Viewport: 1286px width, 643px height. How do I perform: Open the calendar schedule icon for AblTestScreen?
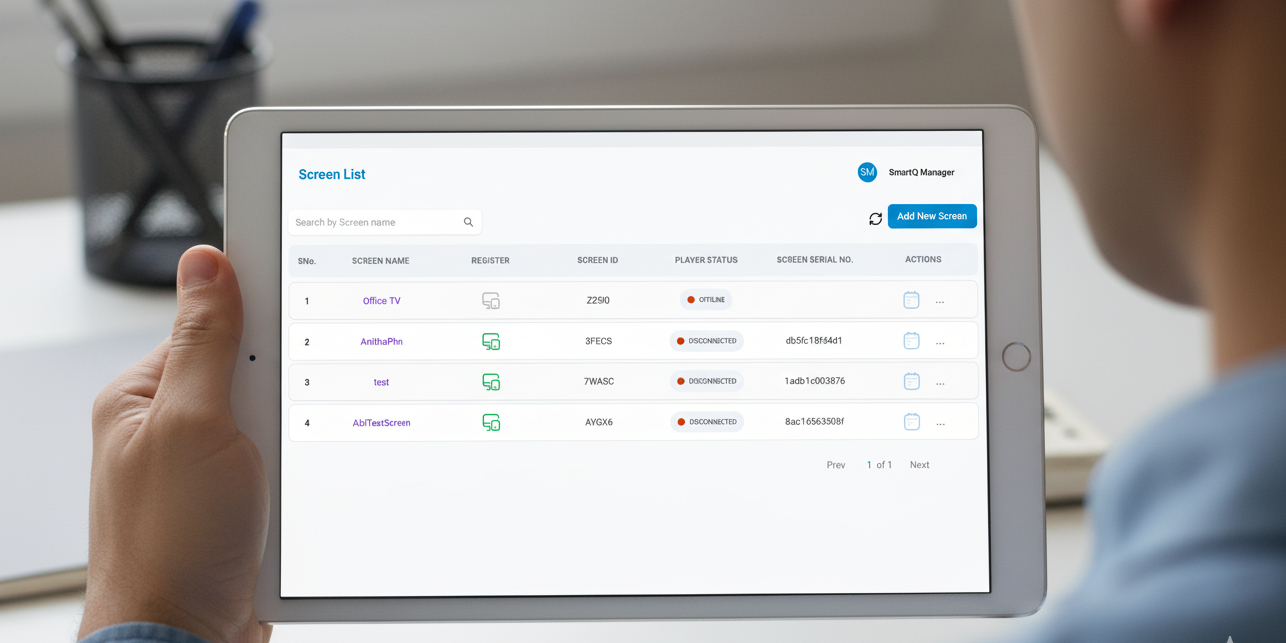click(x=911, y=422)
